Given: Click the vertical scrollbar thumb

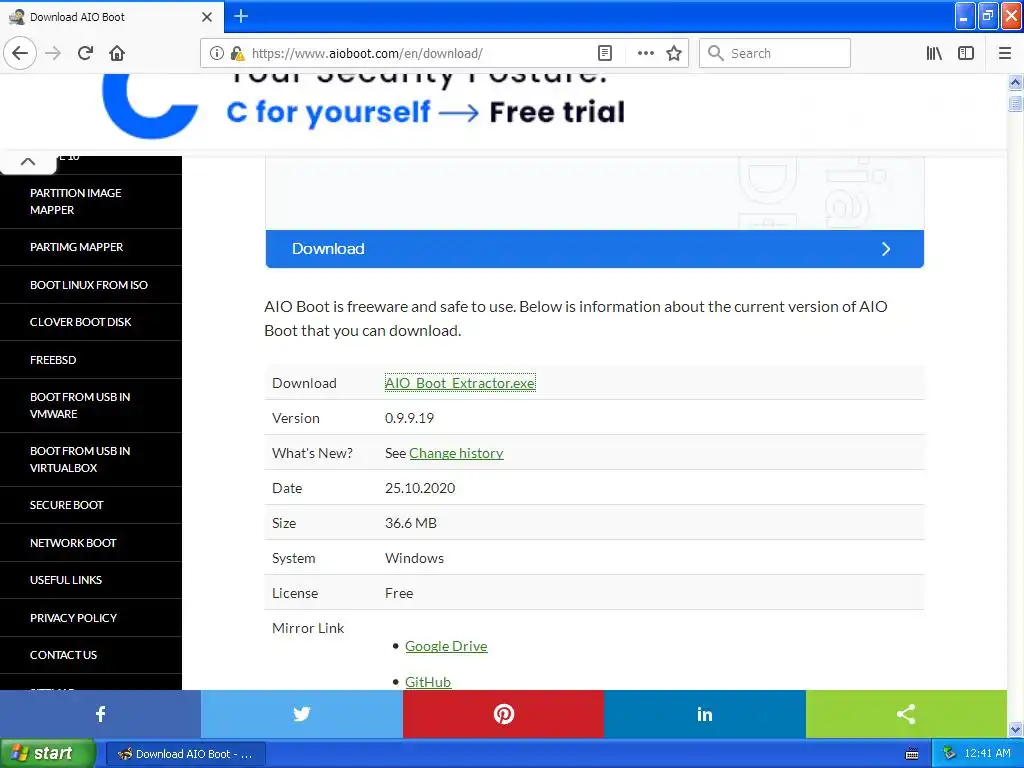Looking at the screenshot, I should pos(1015,103).
